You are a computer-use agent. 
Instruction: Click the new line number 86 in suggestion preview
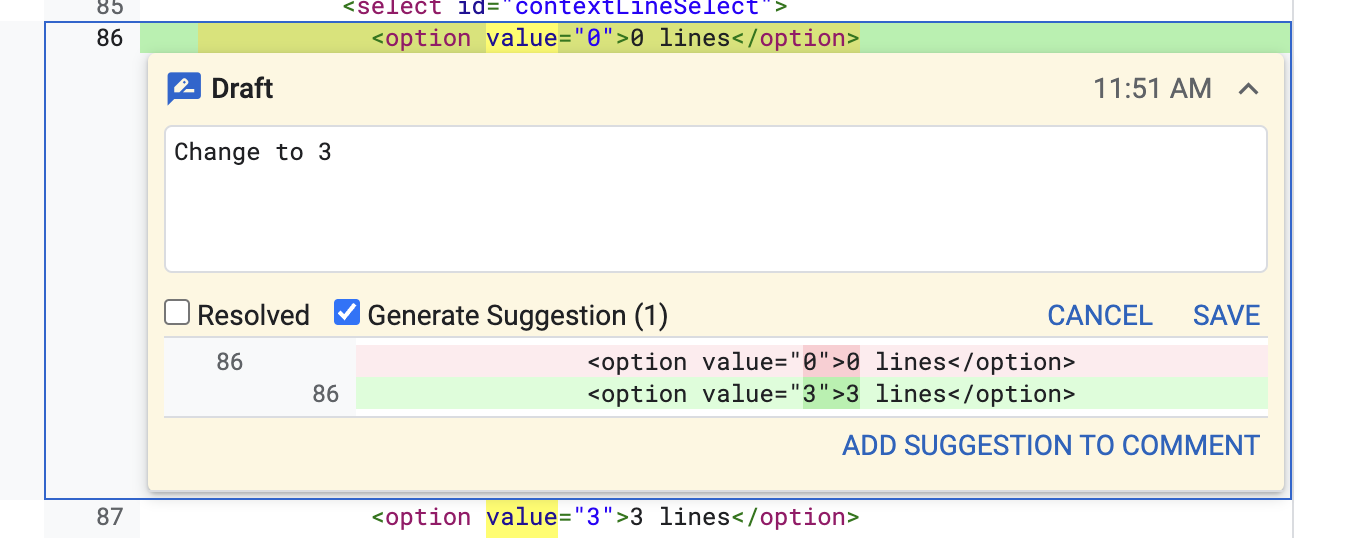pyautogui.click(x=326, y=394)
